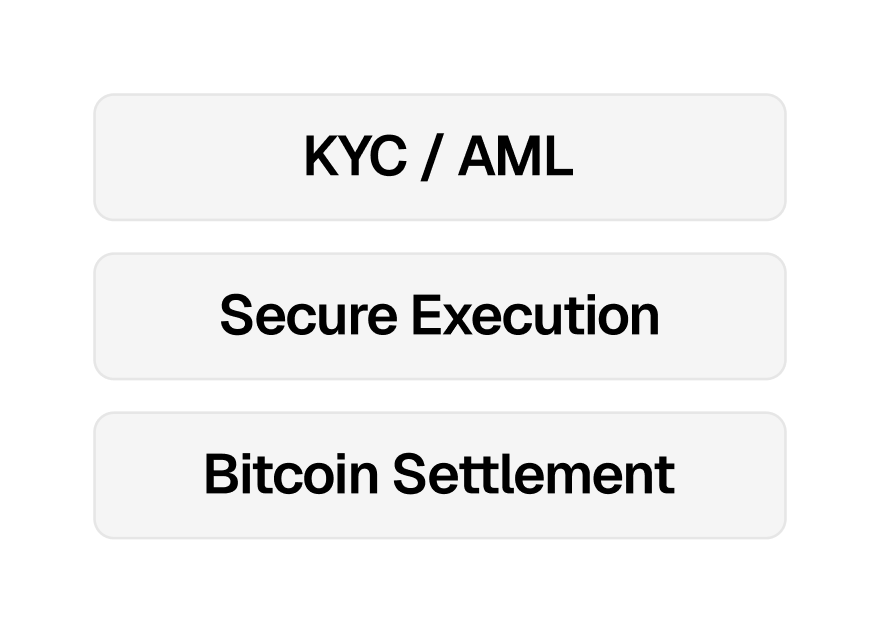The image size is (880, 633).
Task: Activate the last pill labeled Bitcoin Settlement
Action: point(439,475)
